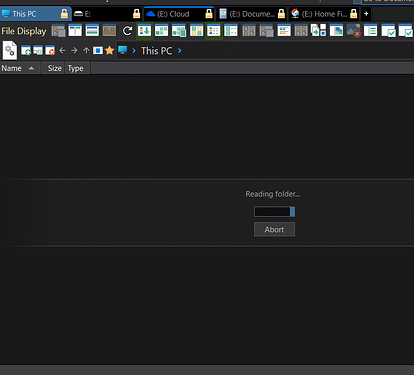Click the new tab icon with green plus
Image resolution: width=414 pixels, height=375 pixels.
point(26,50)
